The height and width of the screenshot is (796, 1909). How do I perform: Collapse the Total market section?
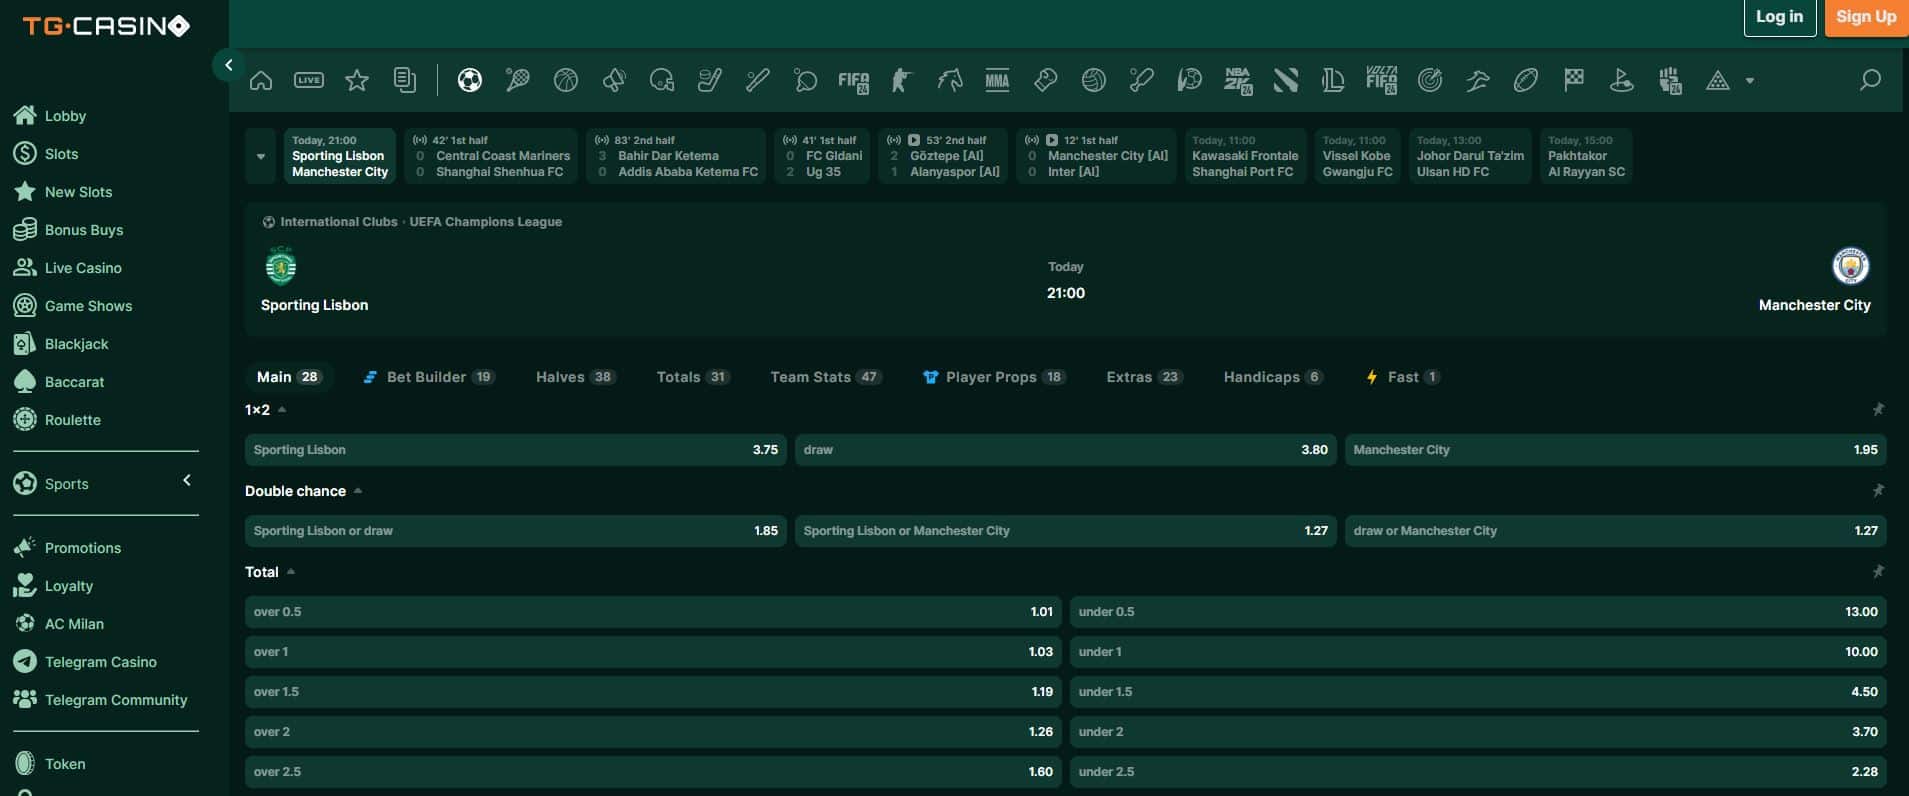(291, 572)
